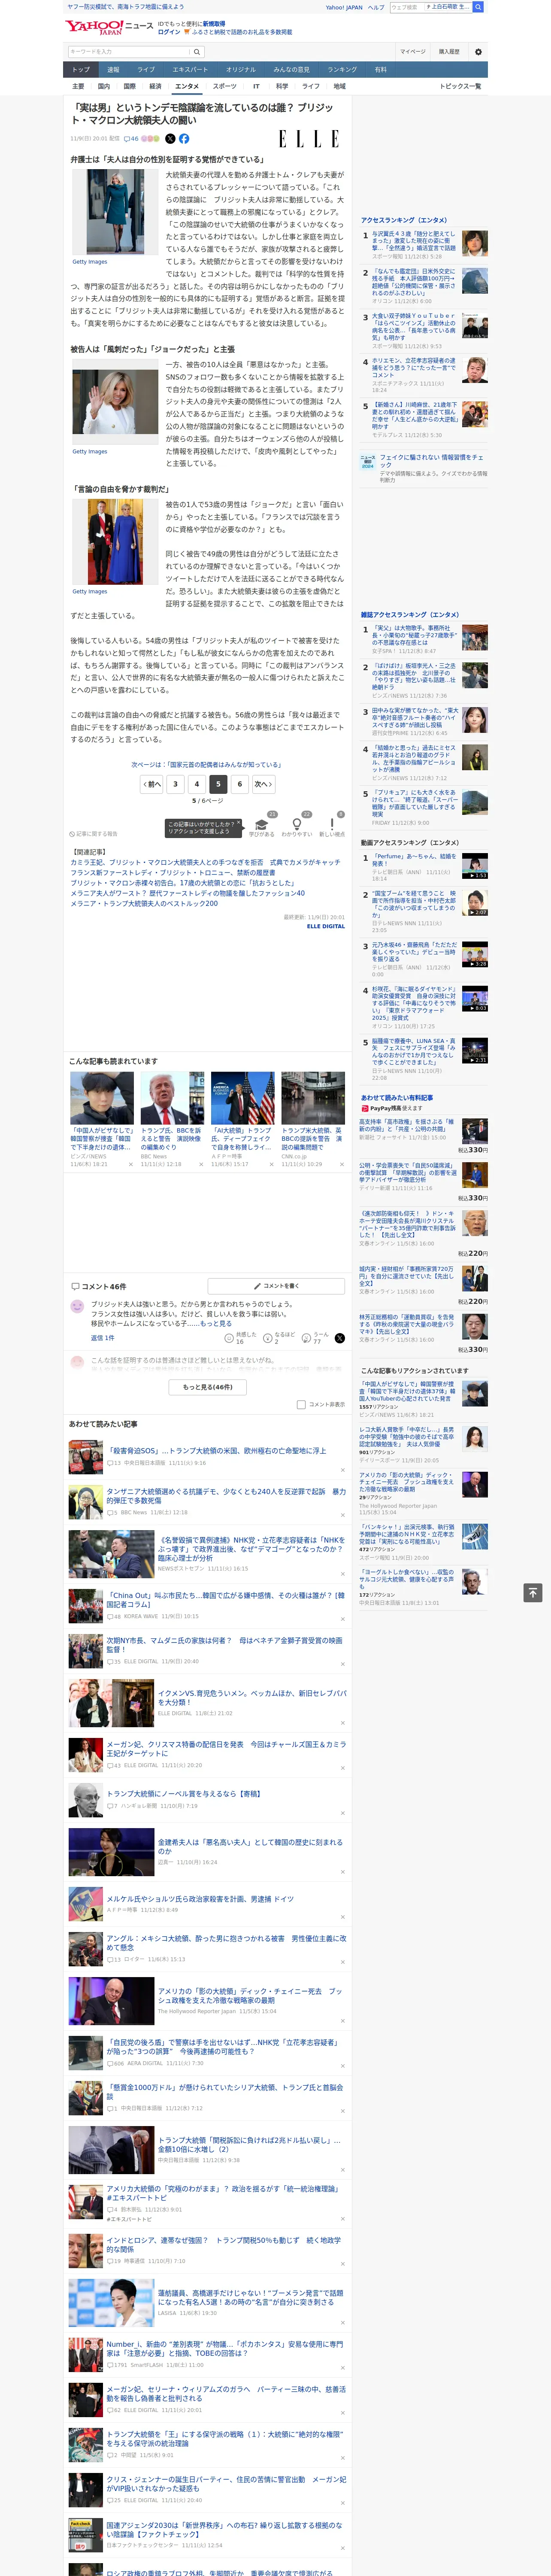Click the 学びがある reaction icon

click(262, 825)
